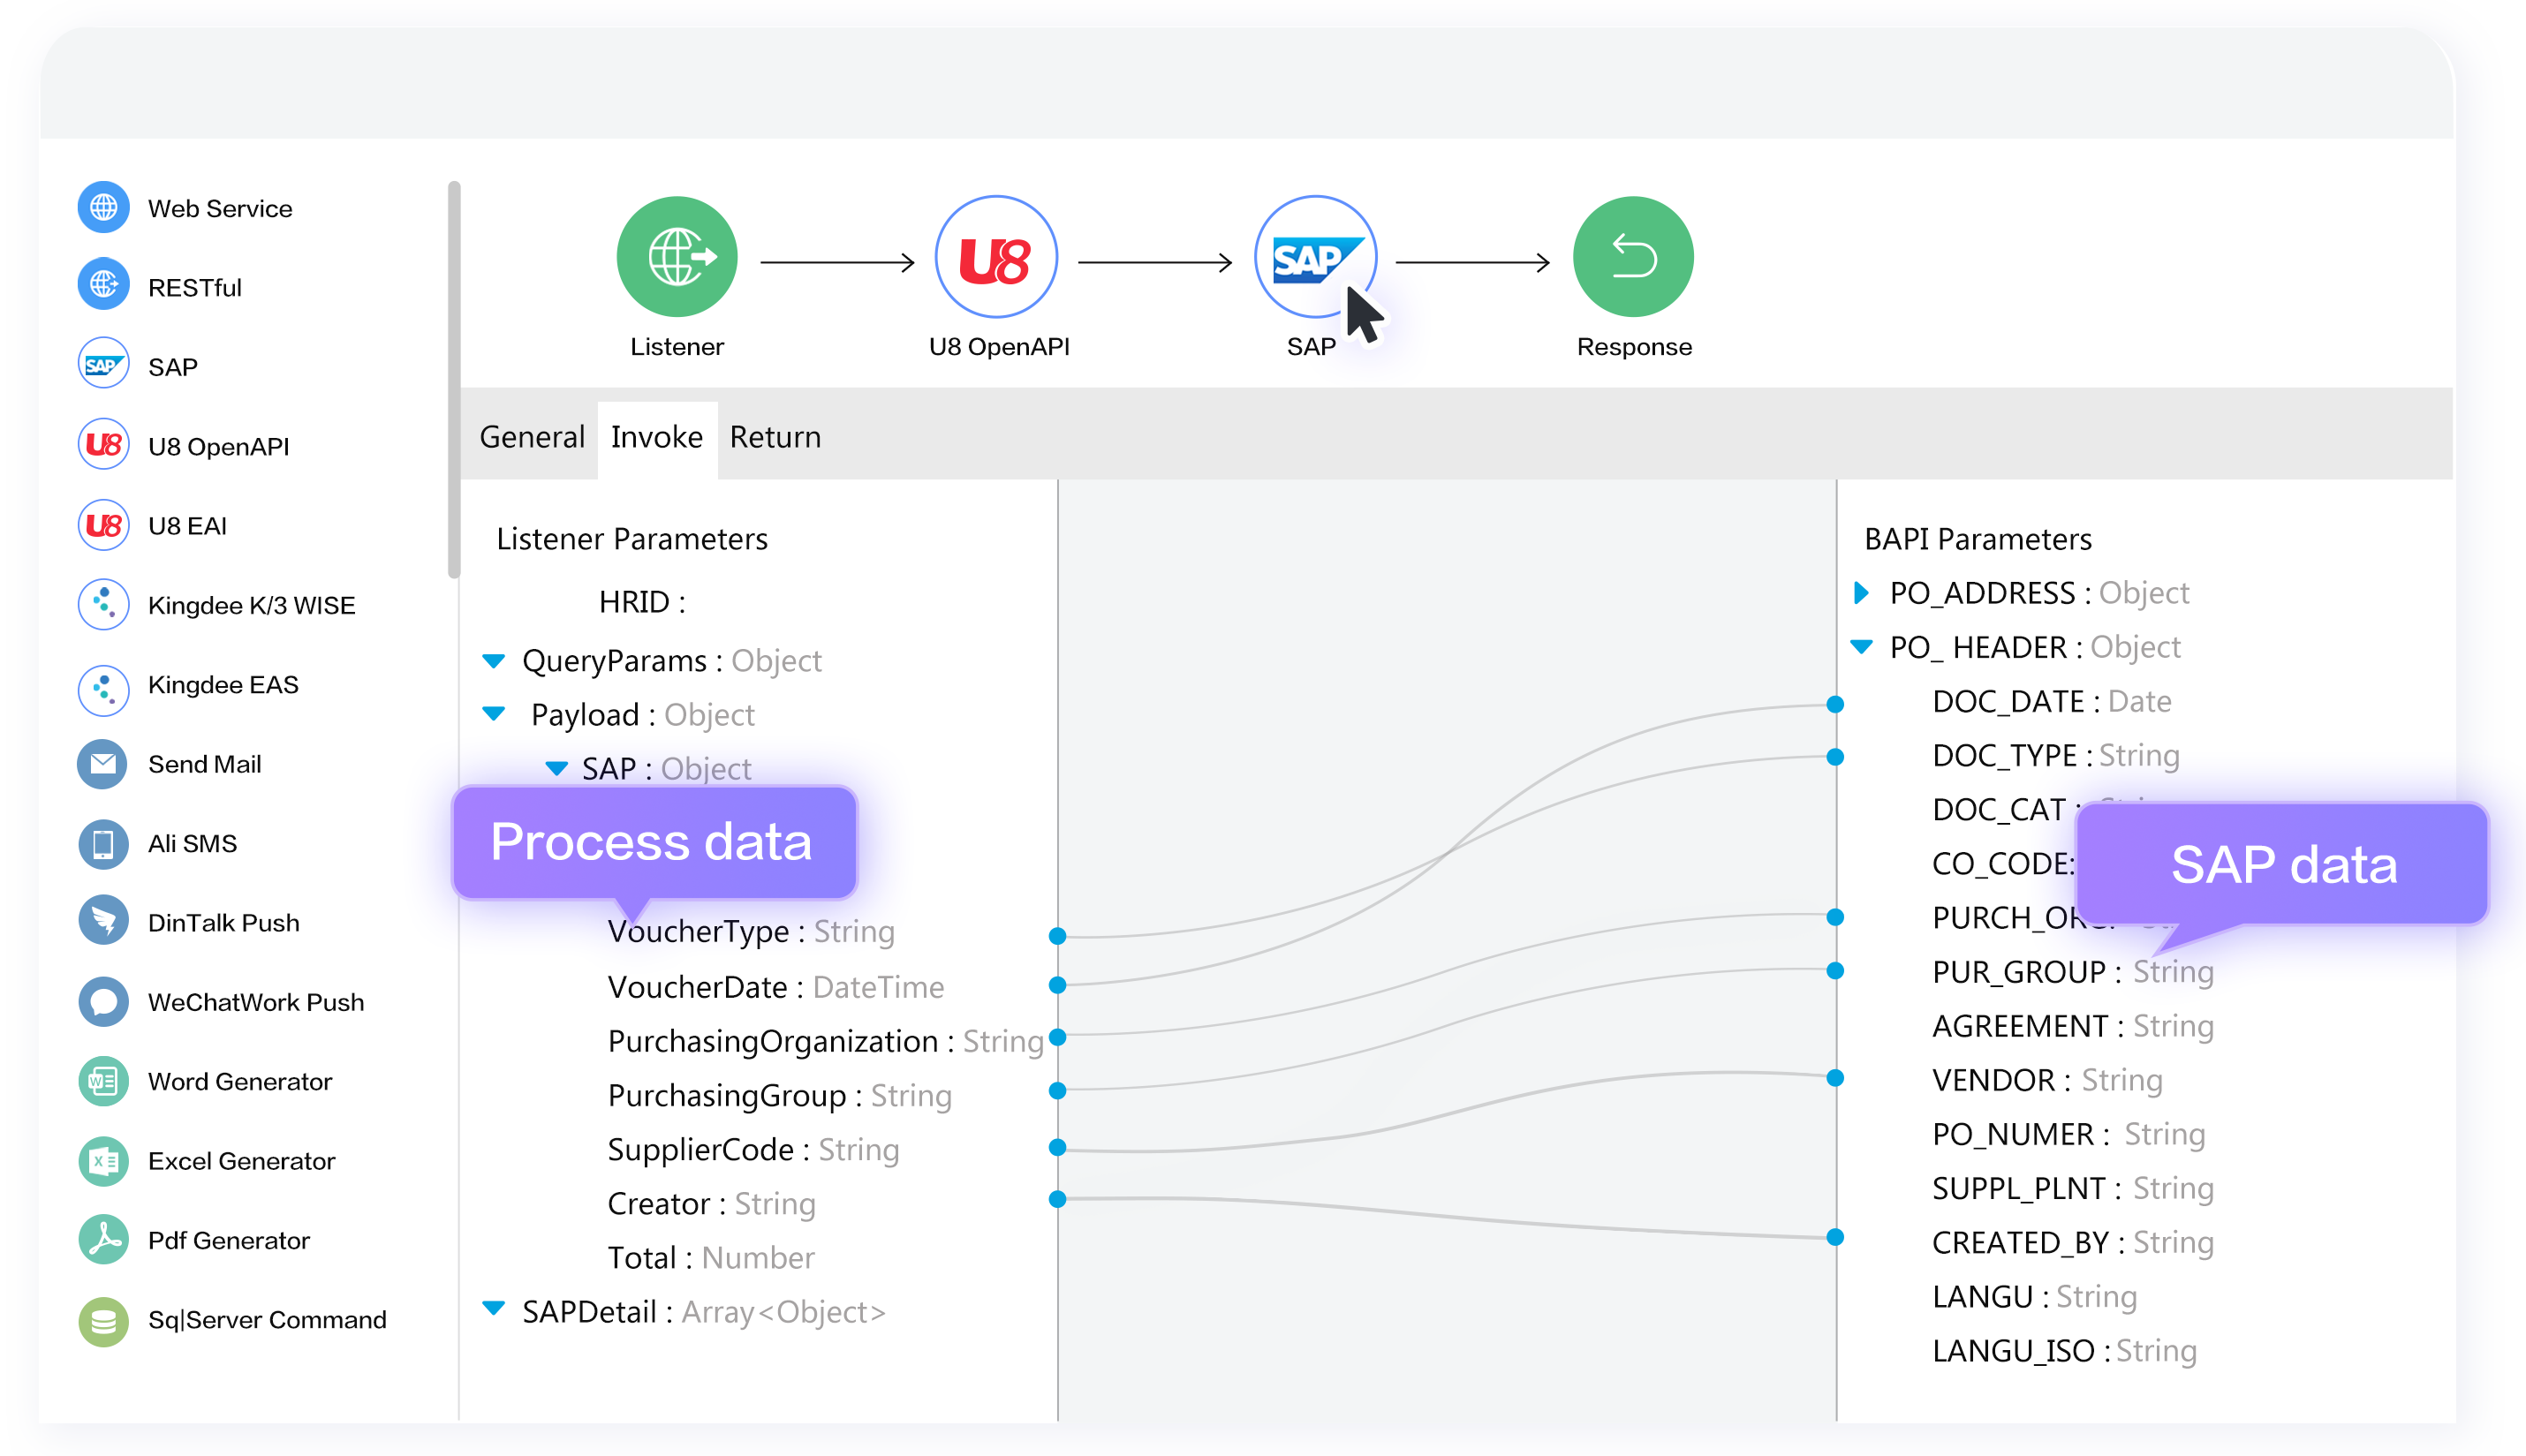The height and width of the screenshot is (1456, 2526).
Task: Select the SqlServer Command database icon
Action: (103, 1320)
